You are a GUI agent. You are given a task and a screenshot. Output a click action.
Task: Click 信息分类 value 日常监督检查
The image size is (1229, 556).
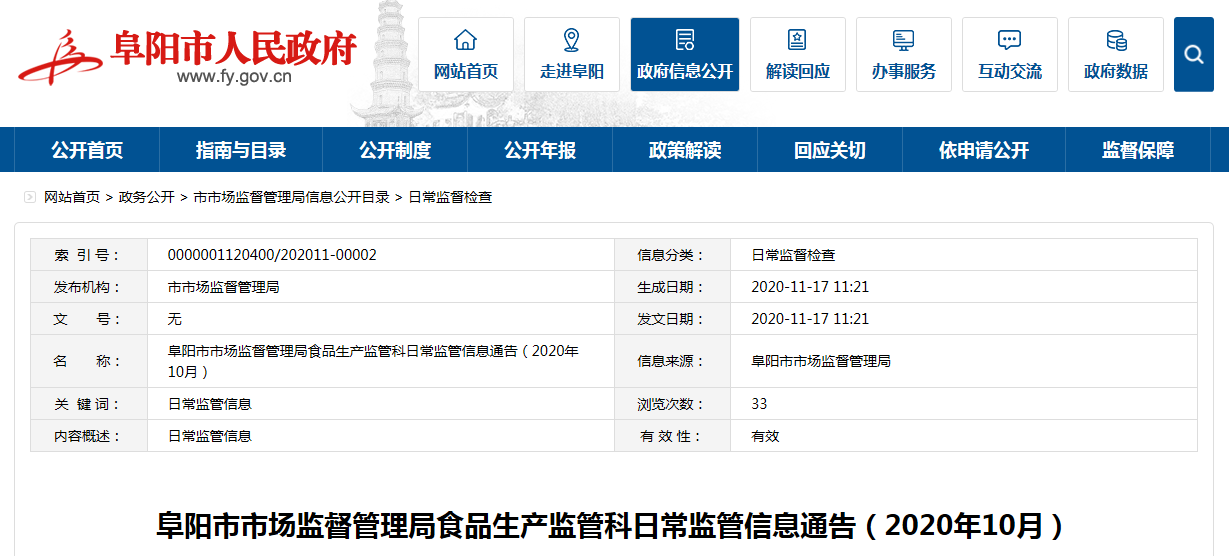[x=793, y=255]
